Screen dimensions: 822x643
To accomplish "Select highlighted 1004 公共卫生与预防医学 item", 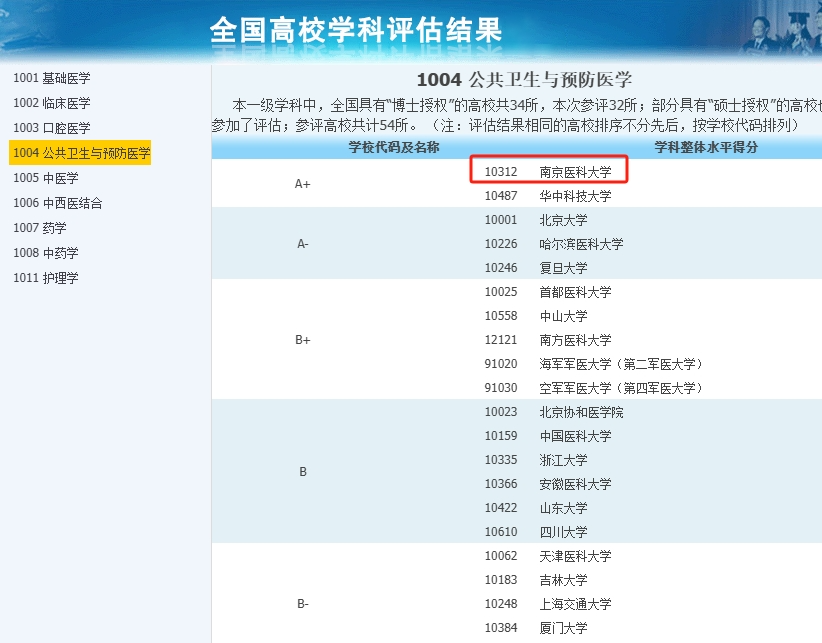I will [x=80, y=152].
